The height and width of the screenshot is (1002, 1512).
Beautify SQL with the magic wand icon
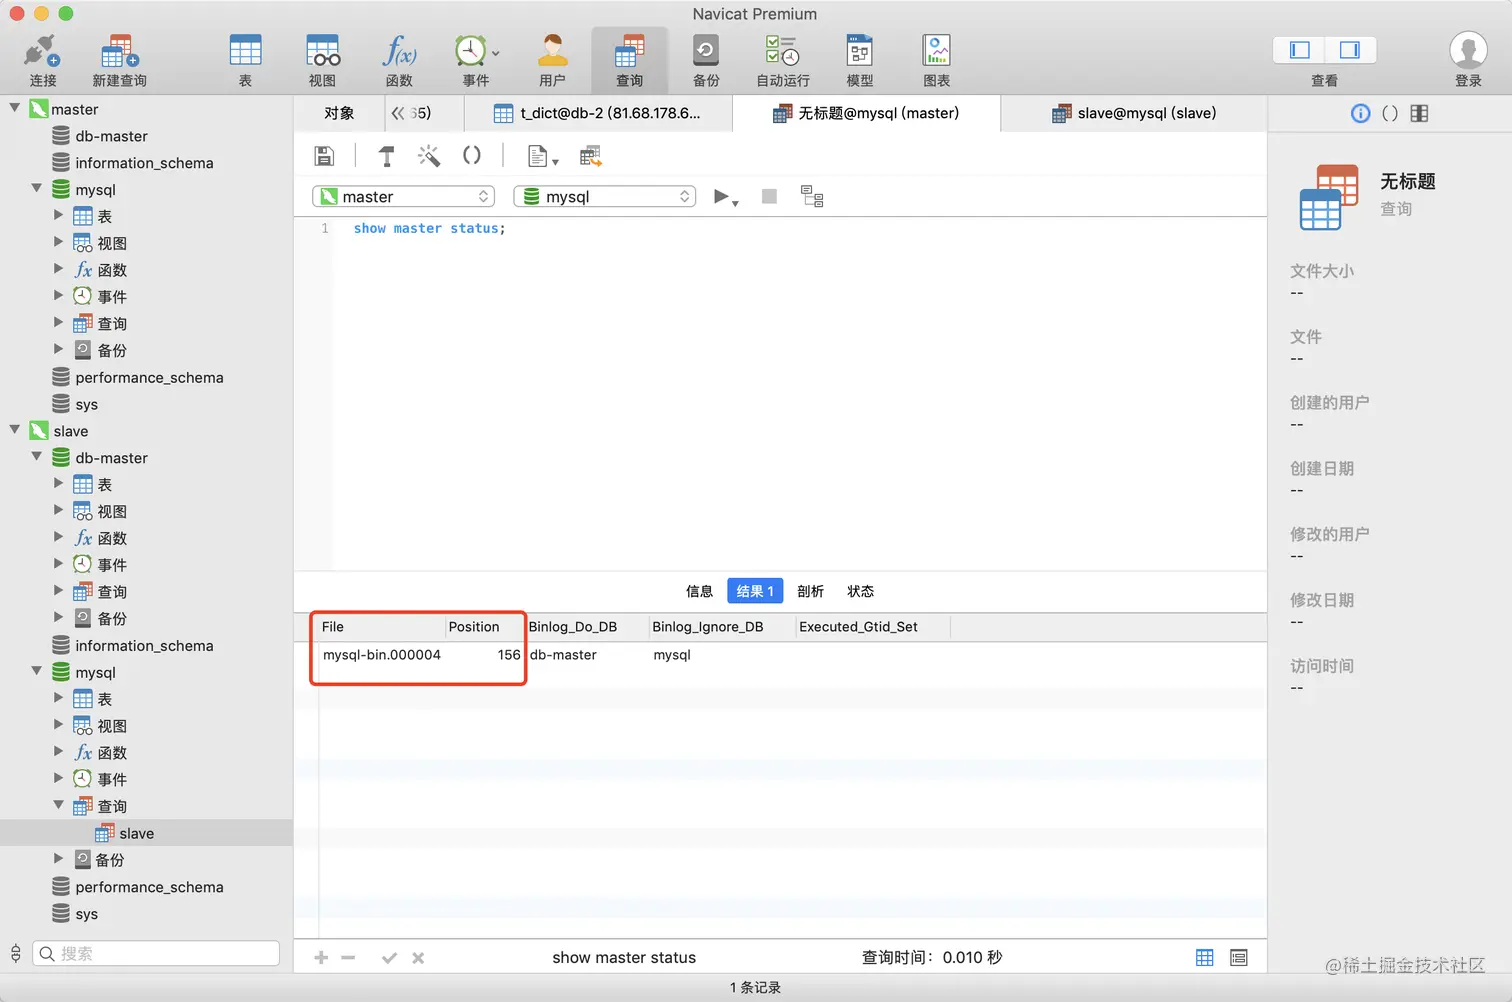tap(429, 156)
